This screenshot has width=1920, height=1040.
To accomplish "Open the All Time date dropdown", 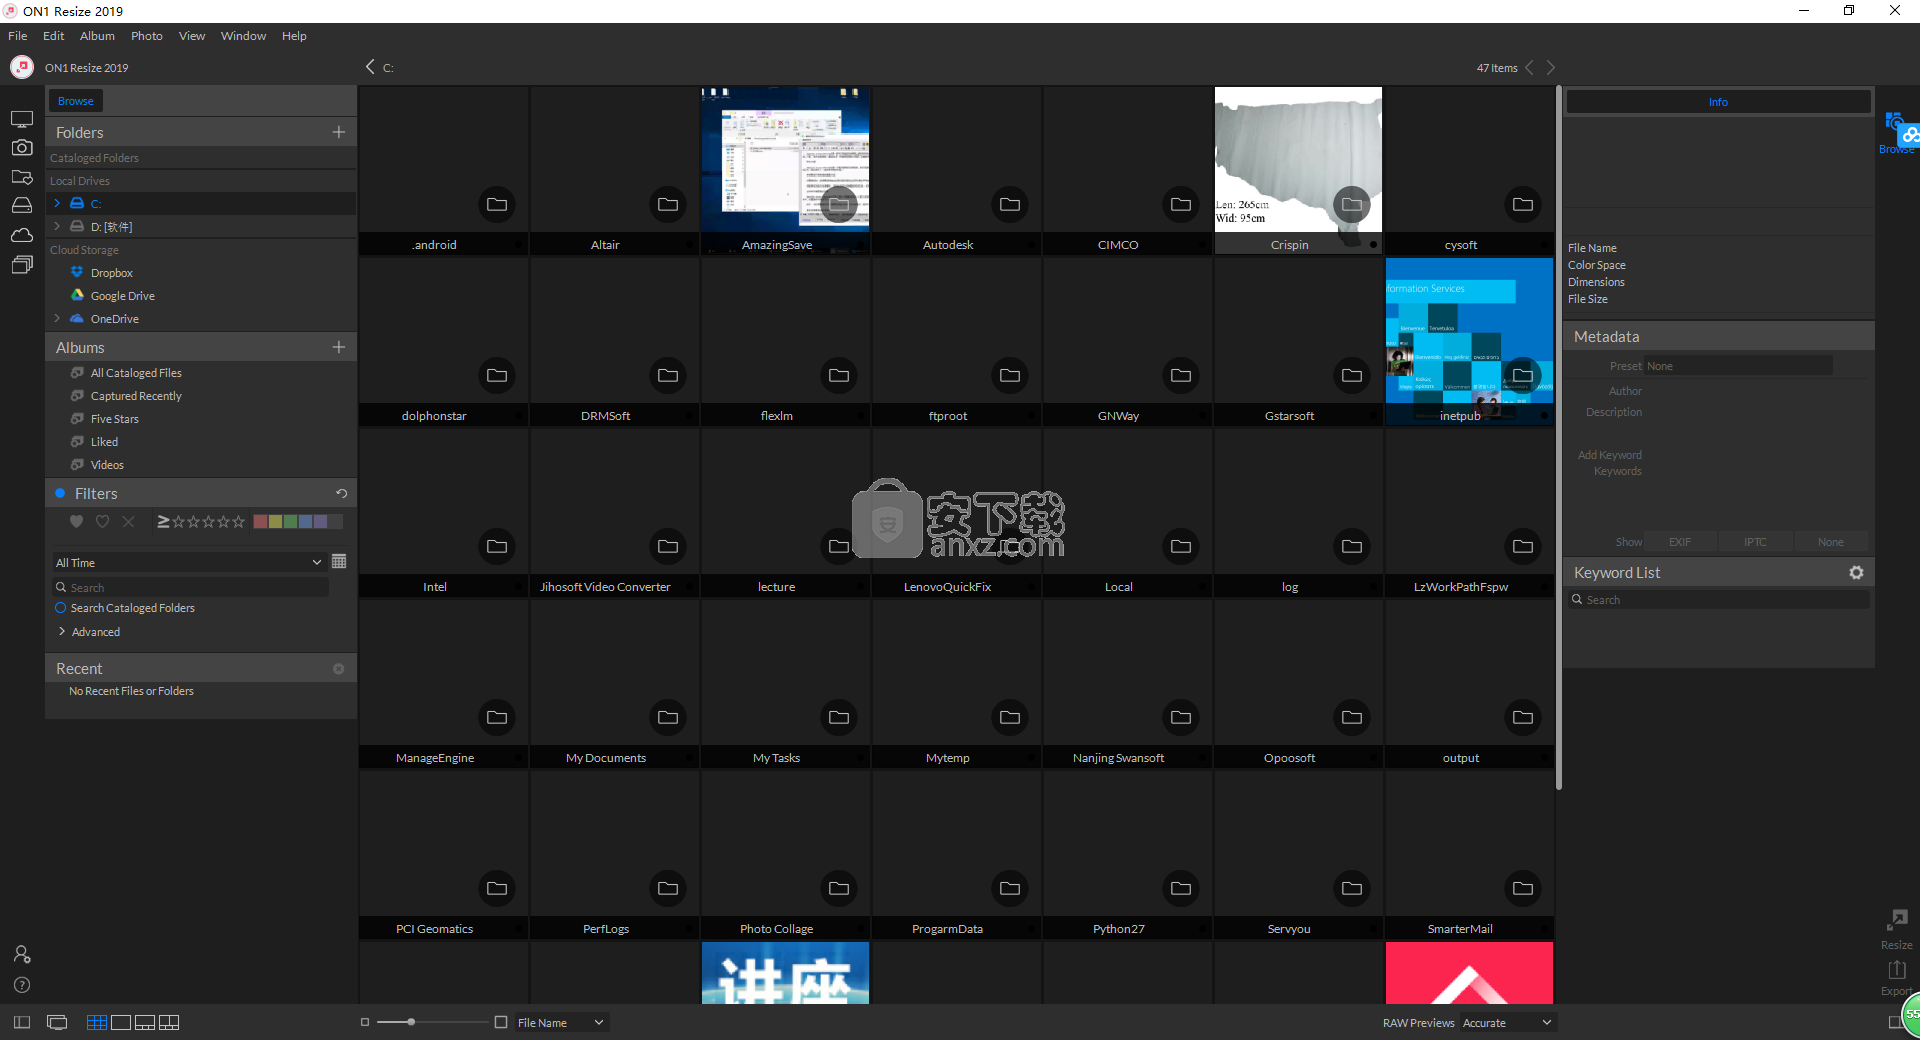I will tap(189, 563).
